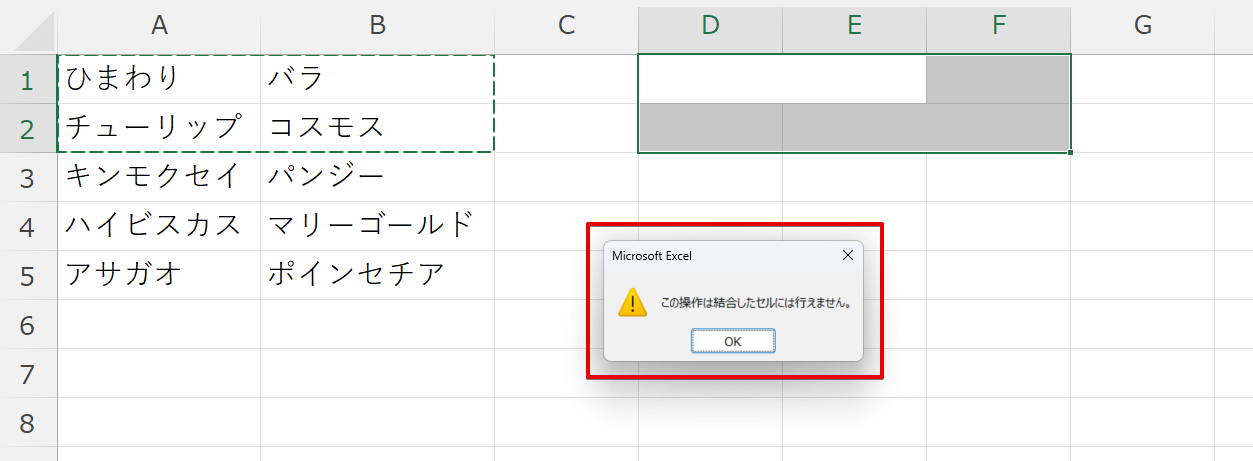Click the gray cell F1 in the selection
This screenshot has width=1253, height=461.
pos(997,79)
